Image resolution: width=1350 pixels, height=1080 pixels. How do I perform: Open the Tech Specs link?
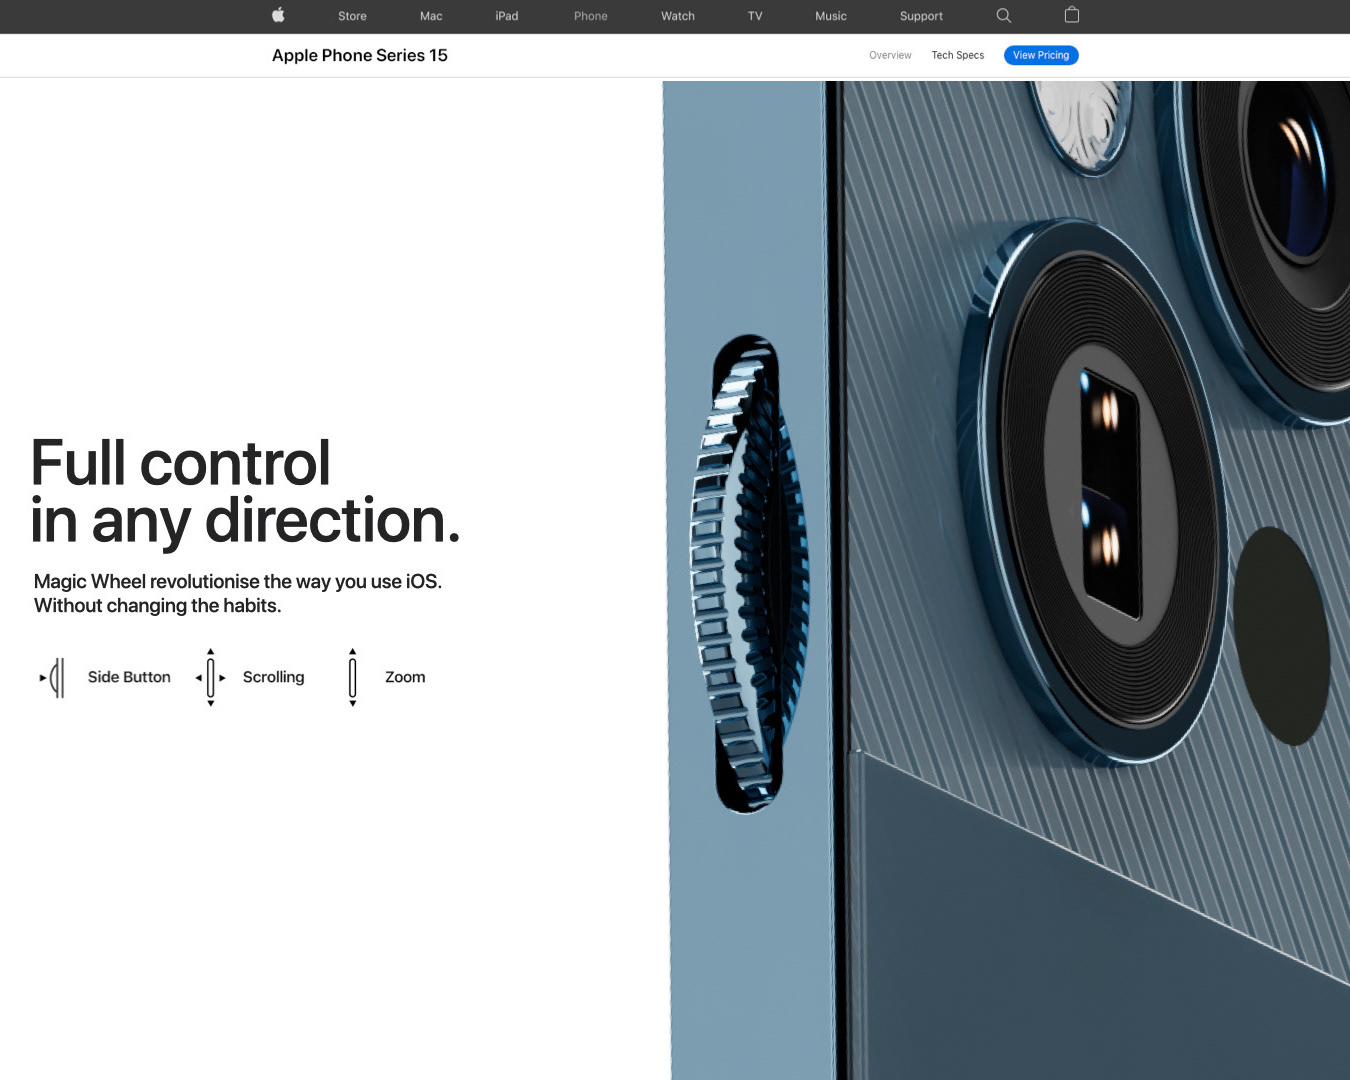(958, 55)
